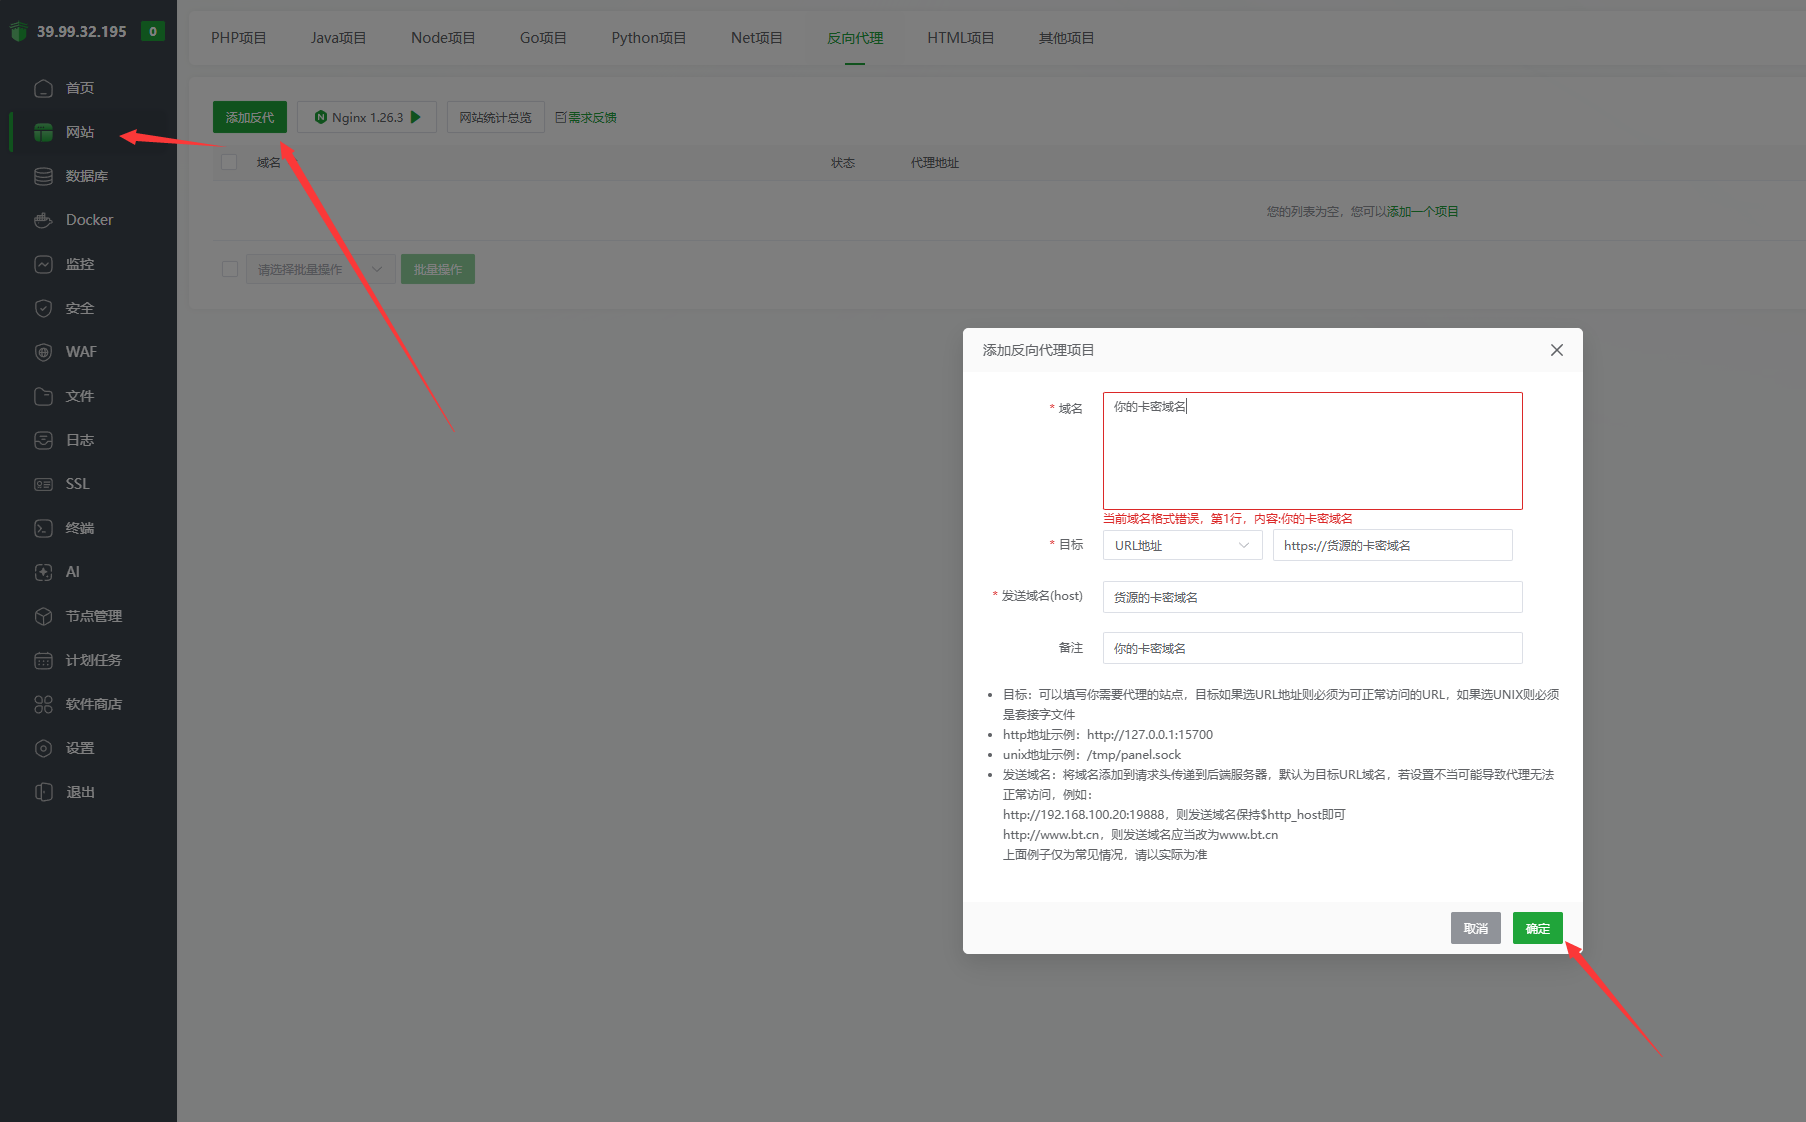Click the 需求反馈 feedback icon
The width and height of the screenshot is (1806, 1122).
561,117
